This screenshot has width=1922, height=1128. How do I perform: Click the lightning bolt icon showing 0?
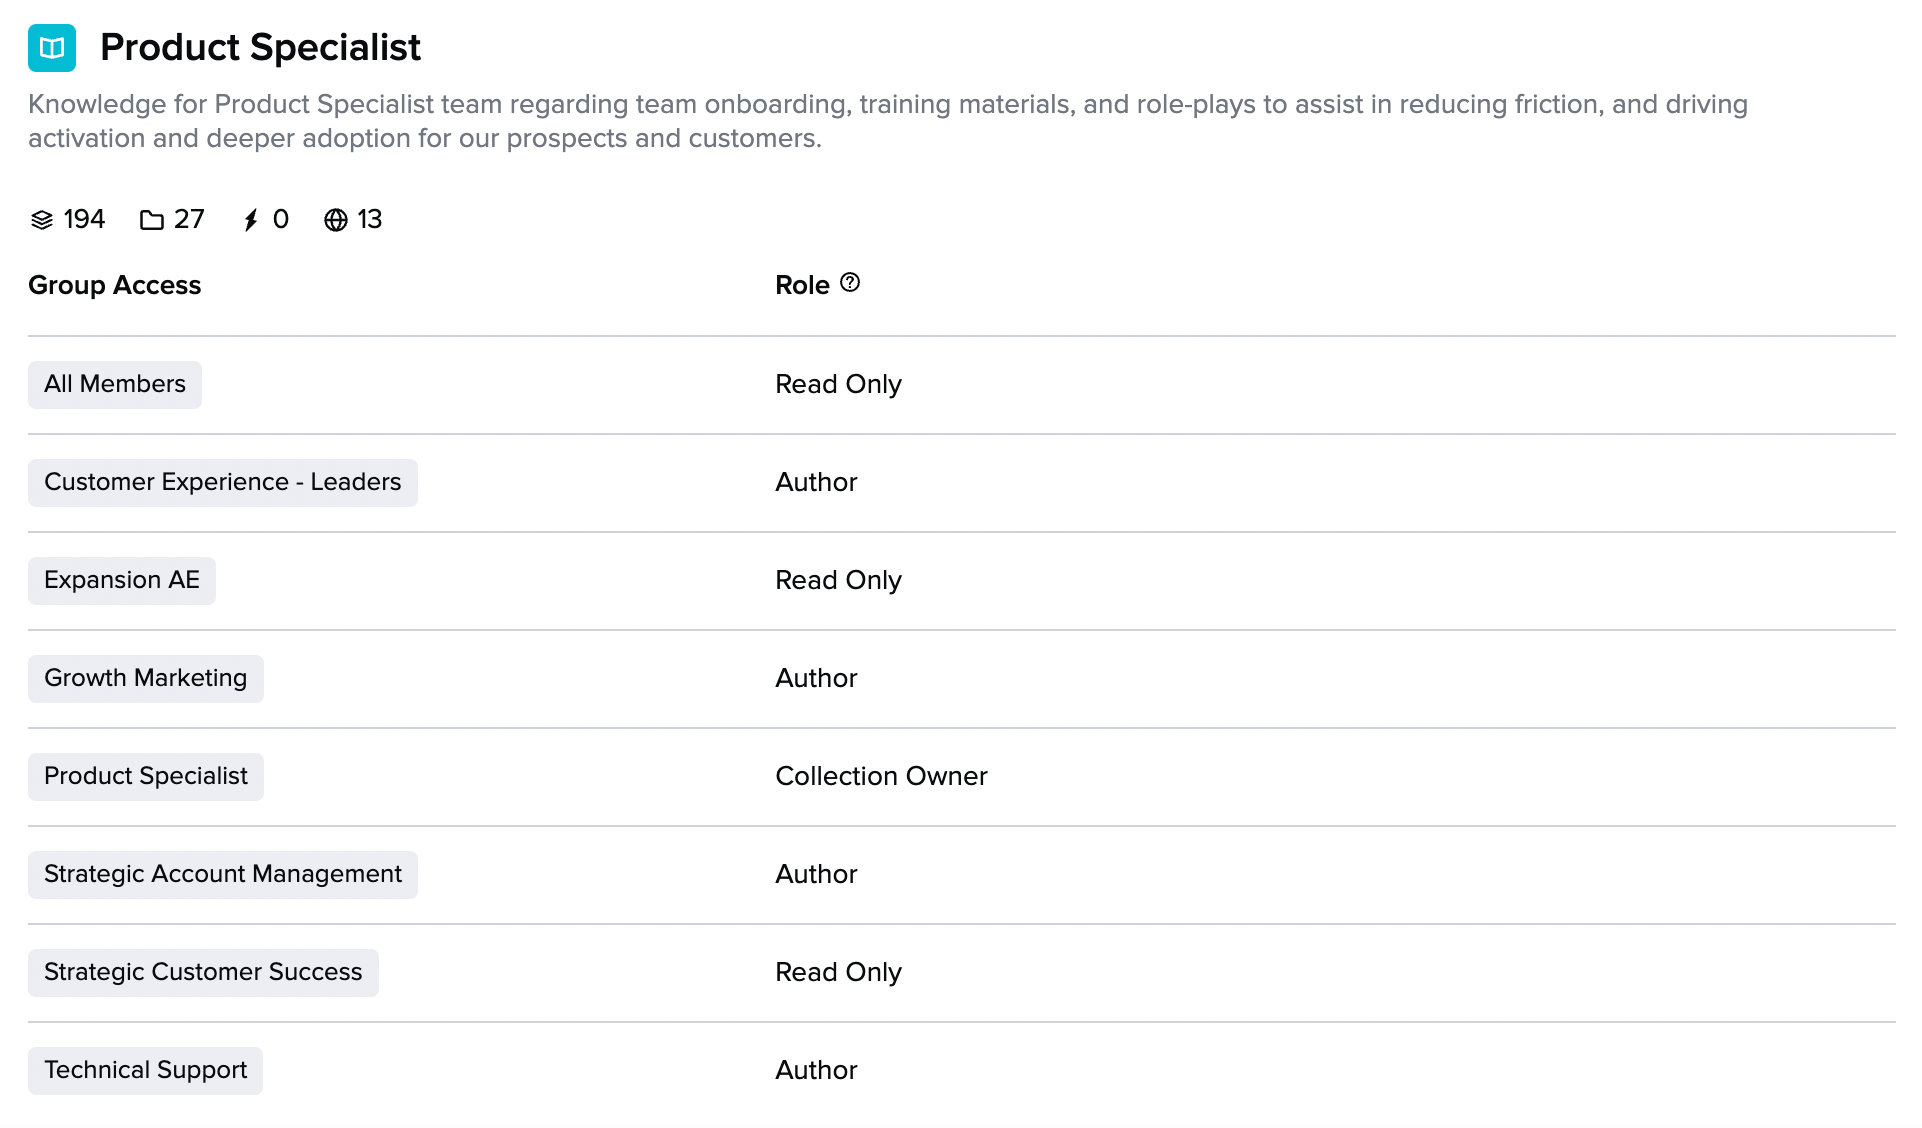point(251,220)
